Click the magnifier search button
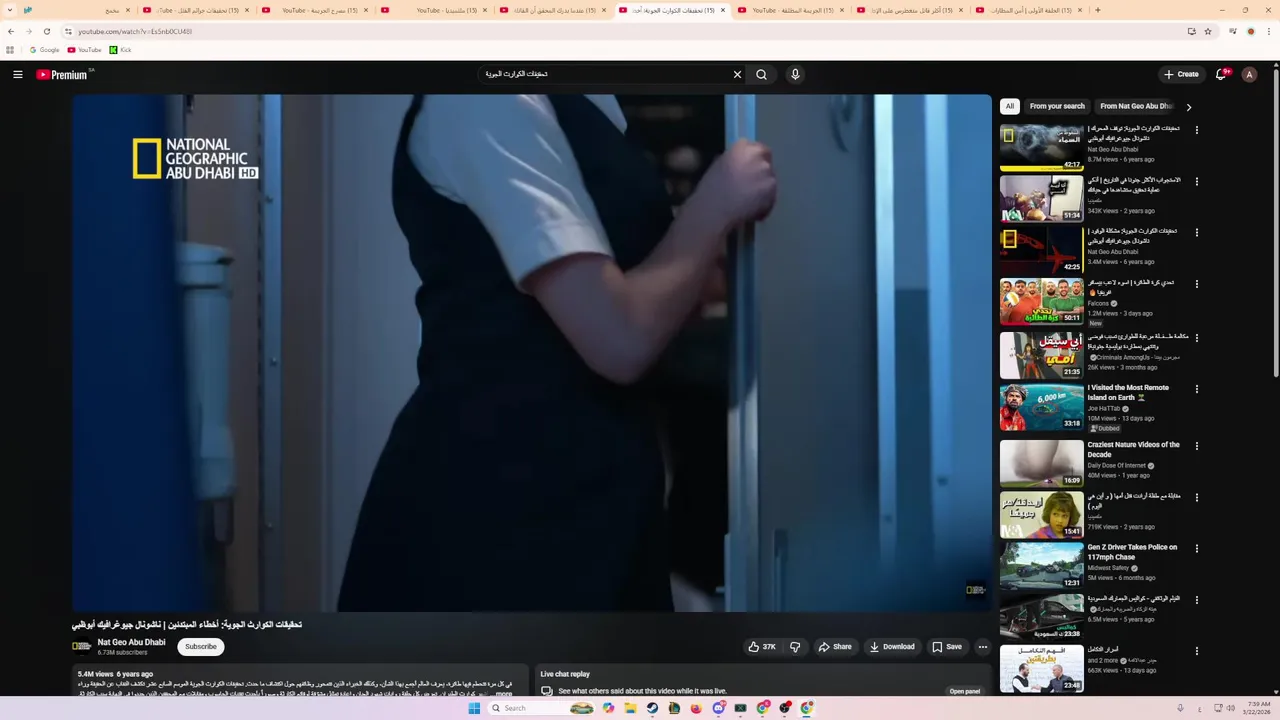Viewport: 1280px width, 720px height. point(762,74)
